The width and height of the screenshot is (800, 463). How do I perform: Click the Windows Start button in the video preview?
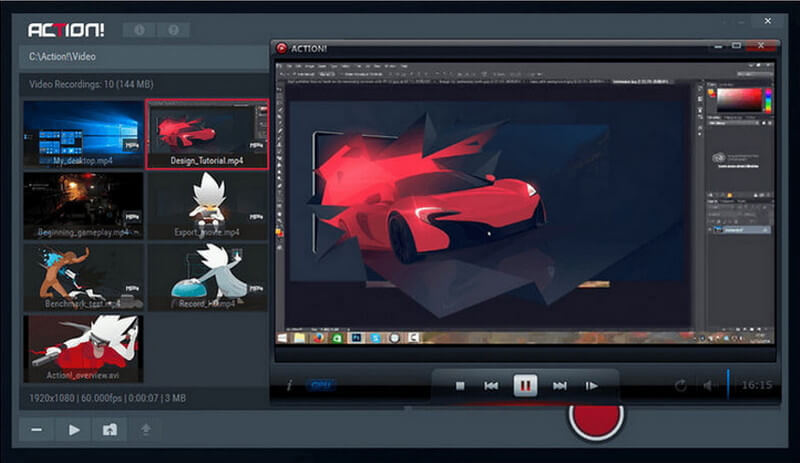282,338
